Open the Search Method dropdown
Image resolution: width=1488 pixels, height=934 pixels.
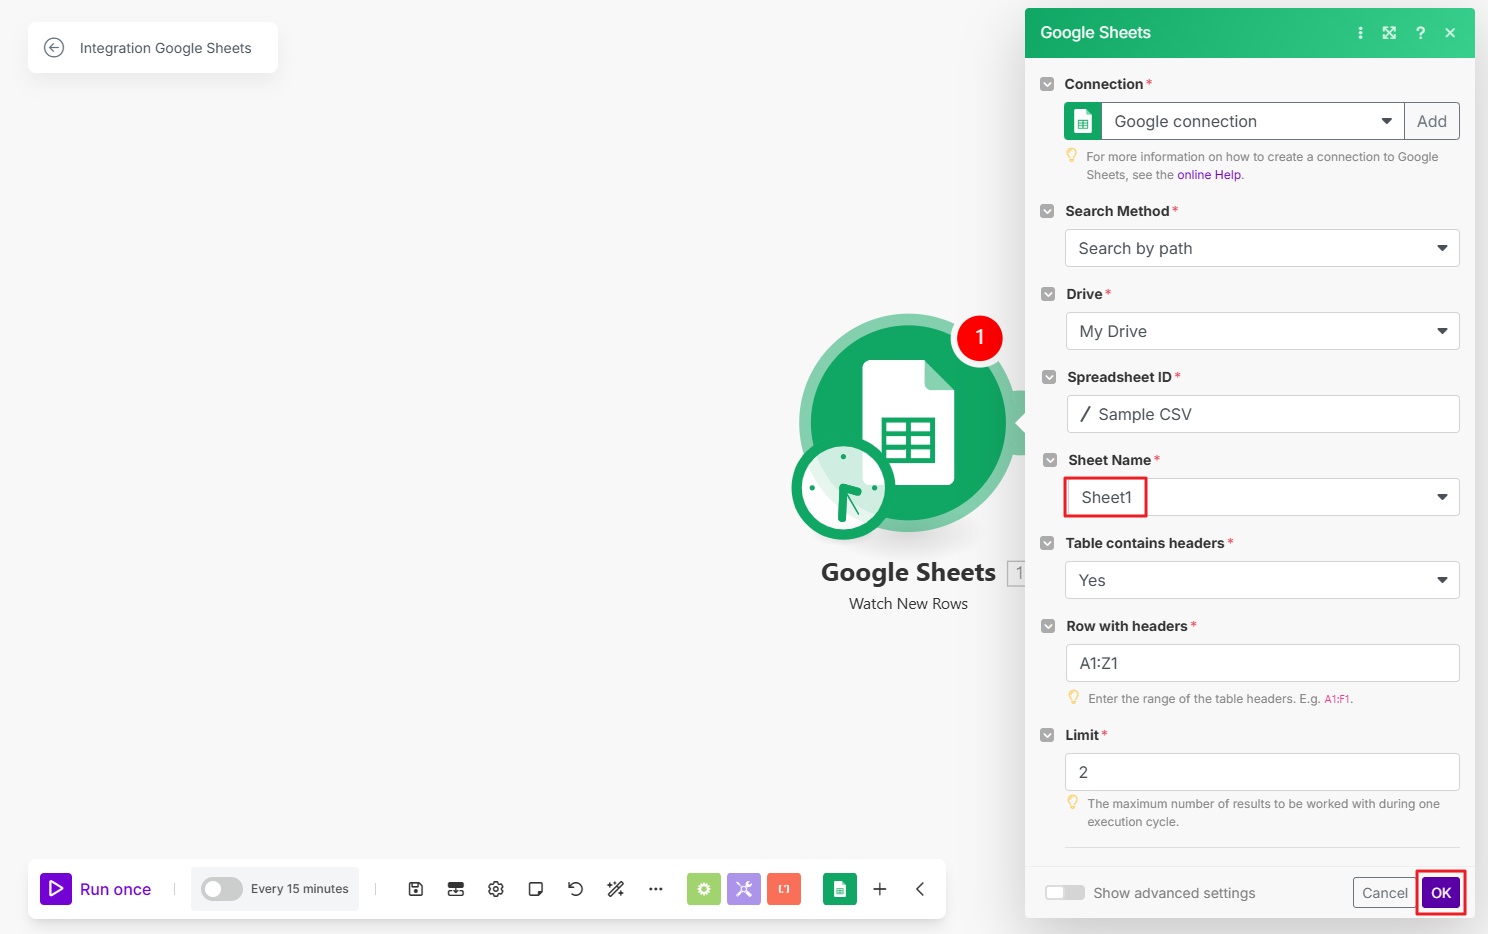1262,248
